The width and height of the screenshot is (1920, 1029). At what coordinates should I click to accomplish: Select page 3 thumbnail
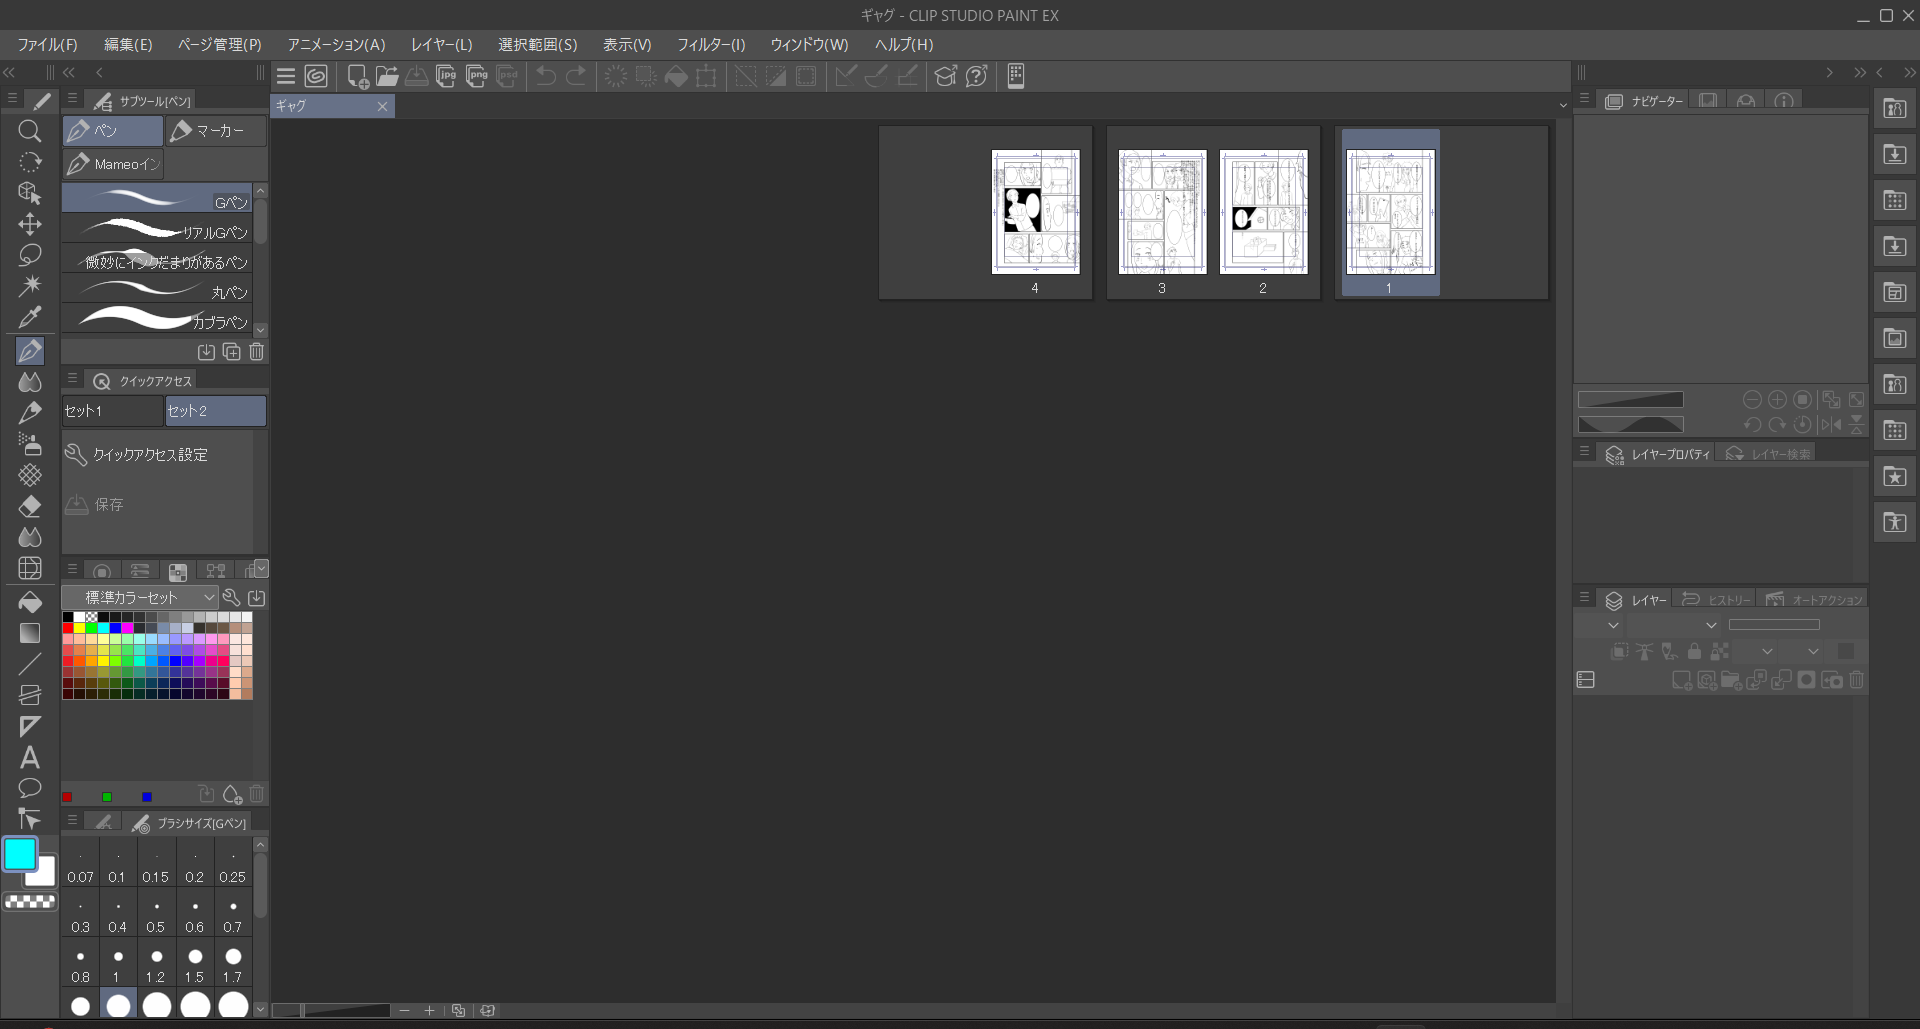[1162, 213]
